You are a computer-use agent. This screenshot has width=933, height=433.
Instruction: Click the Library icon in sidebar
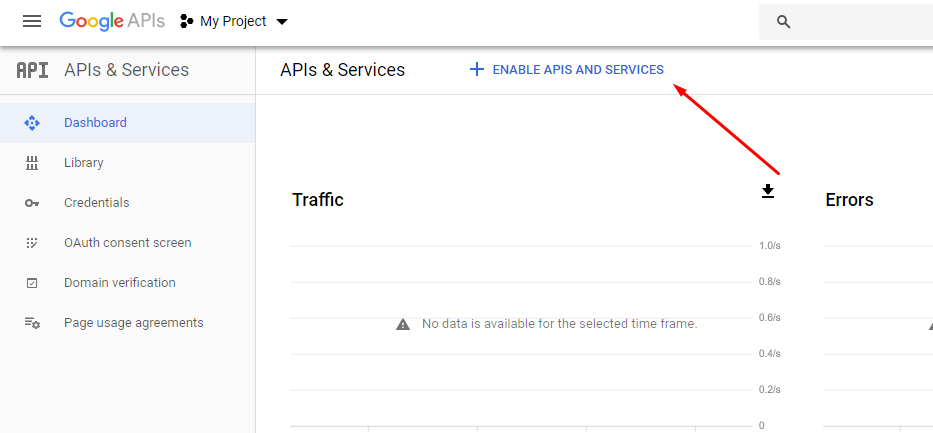[31, 163]
